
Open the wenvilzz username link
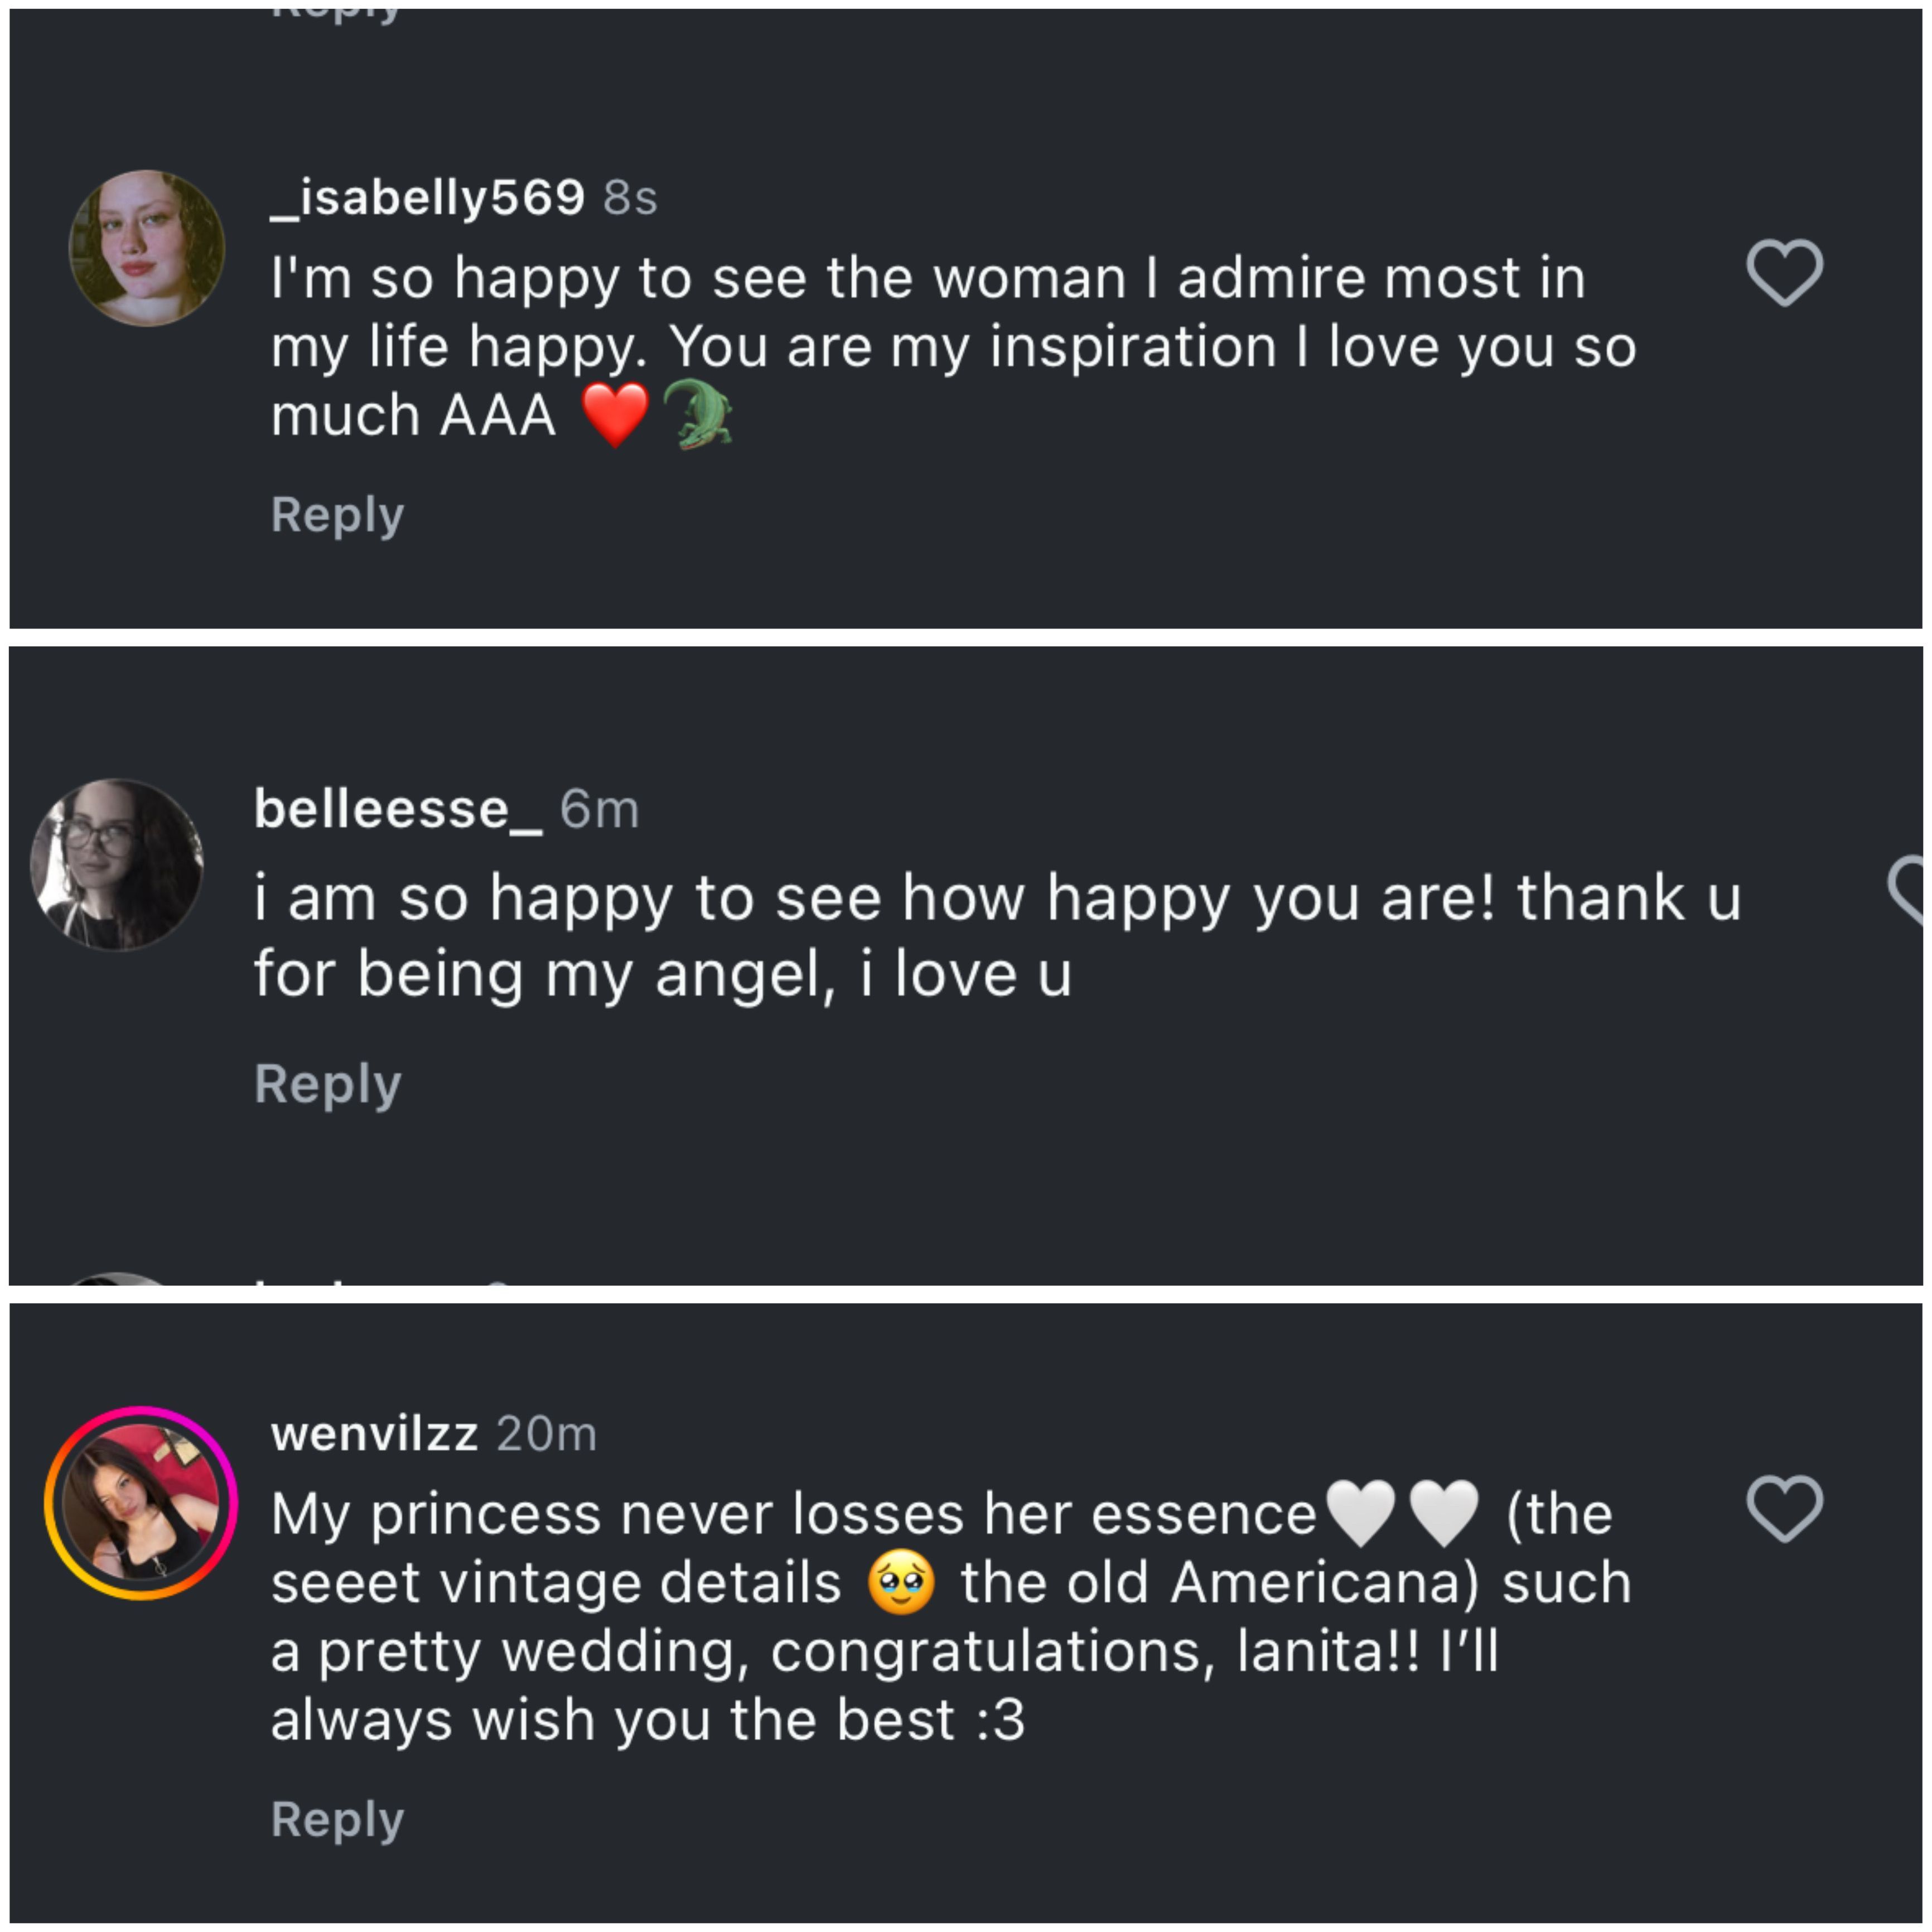(374, 1433)
